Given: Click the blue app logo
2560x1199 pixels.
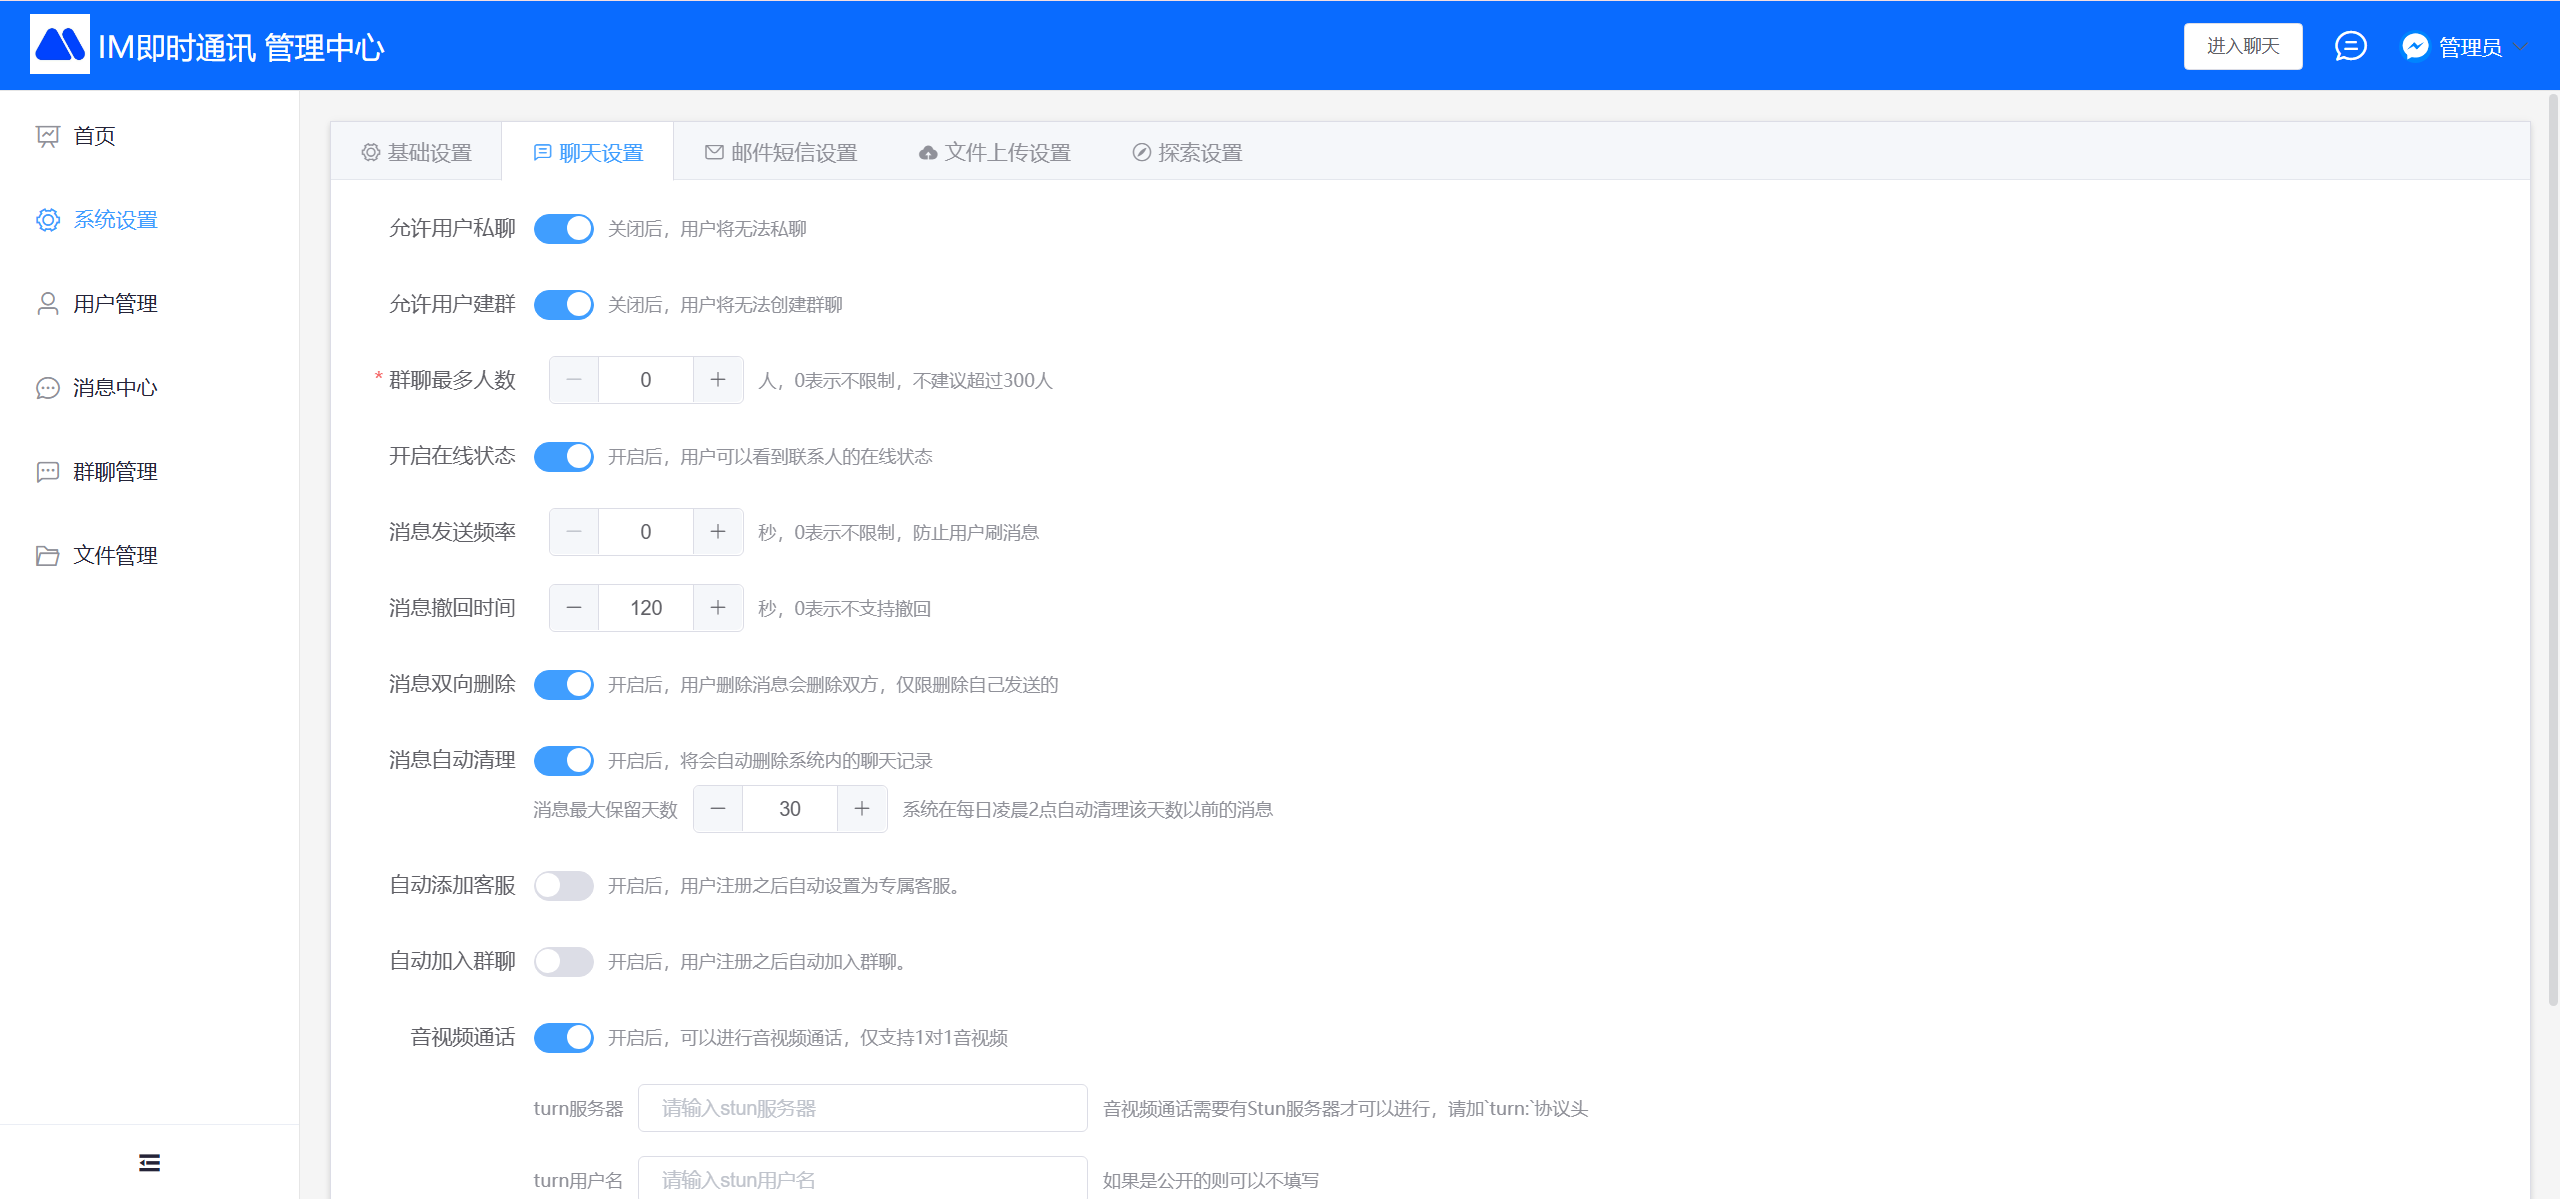Looking at the screenshot, I should coord(60,45).
